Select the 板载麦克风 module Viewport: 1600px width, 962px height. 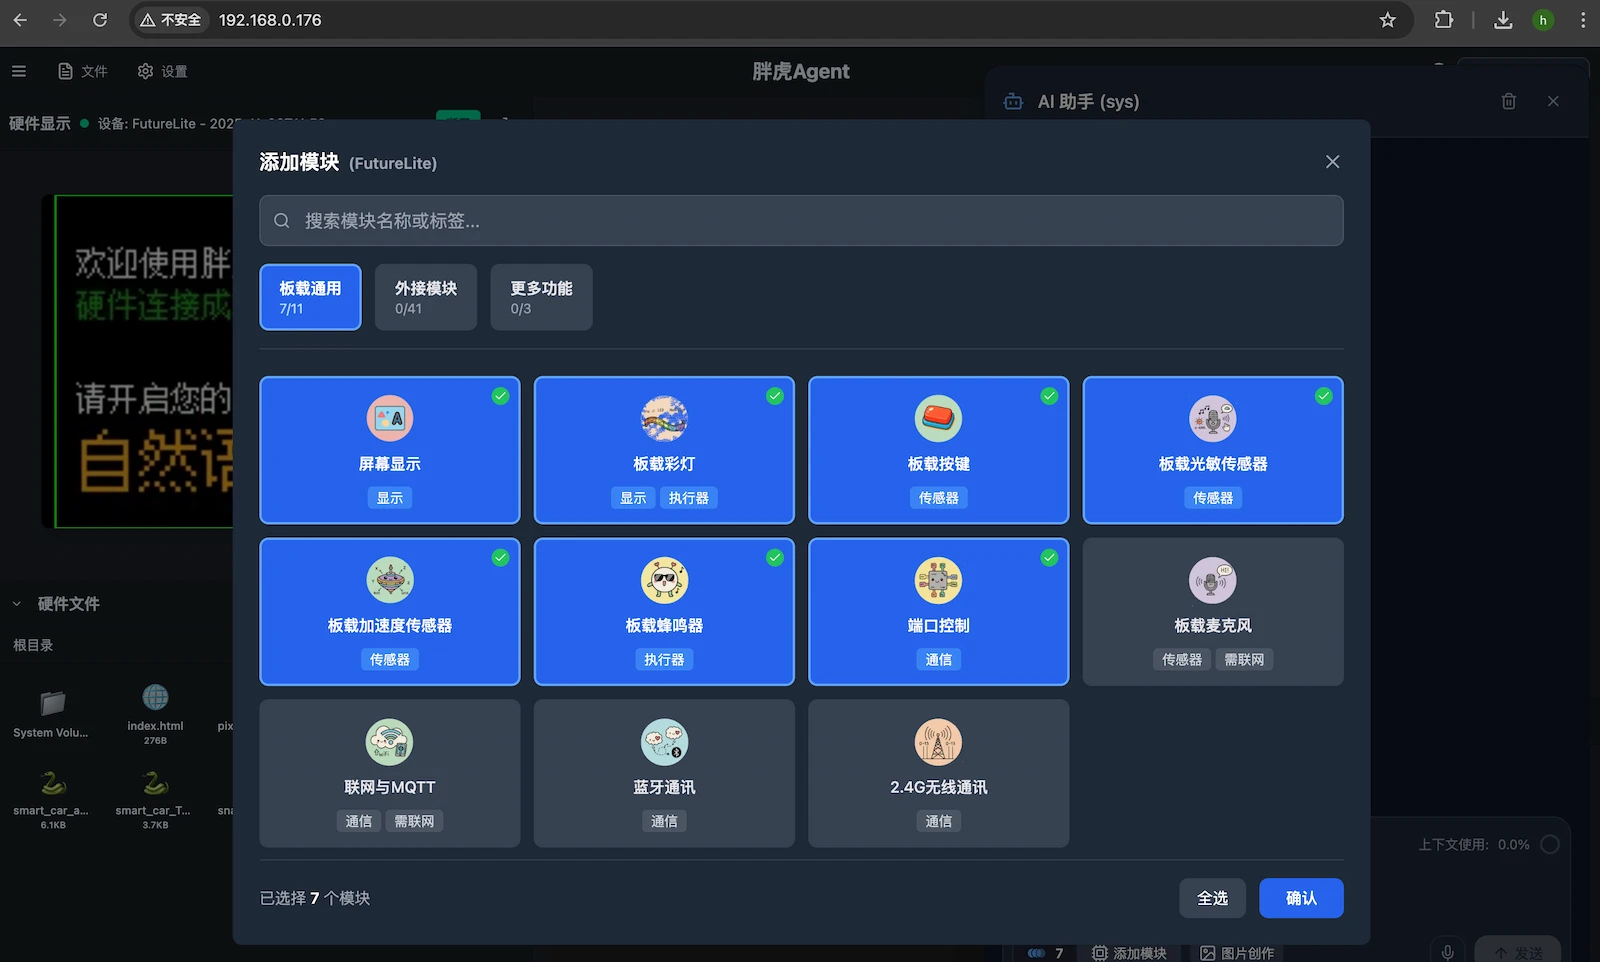tap(1212, 612)
